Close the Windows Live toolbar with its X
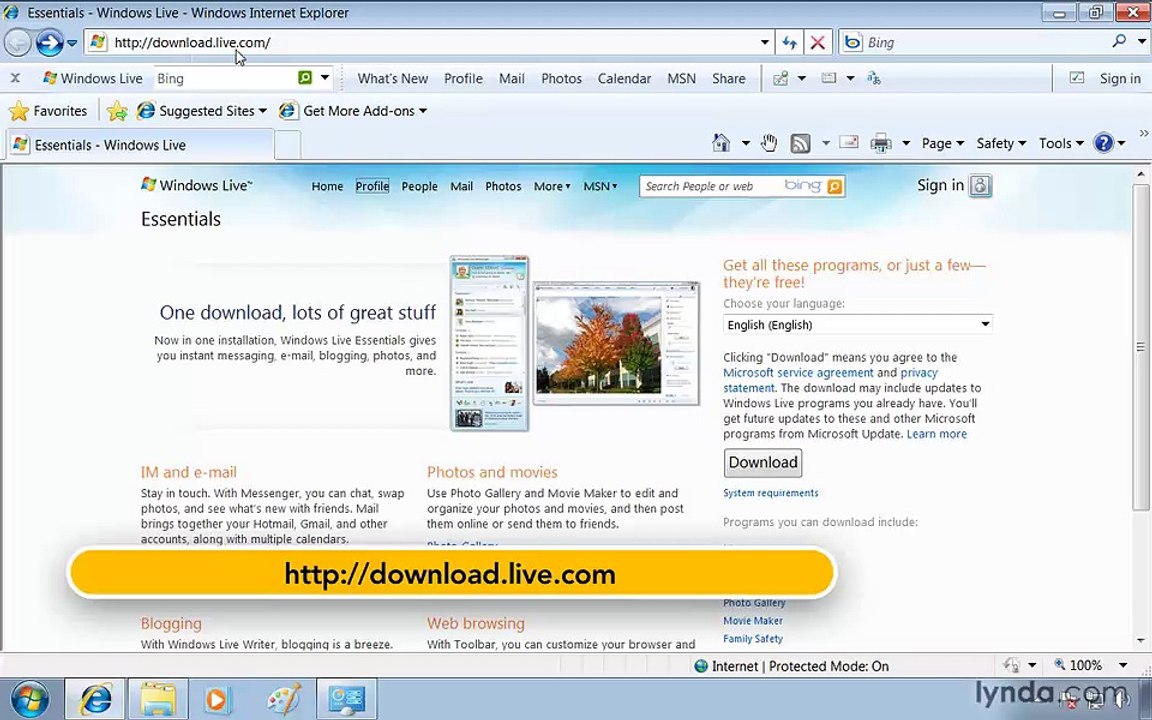 click(x=15, y=78)
